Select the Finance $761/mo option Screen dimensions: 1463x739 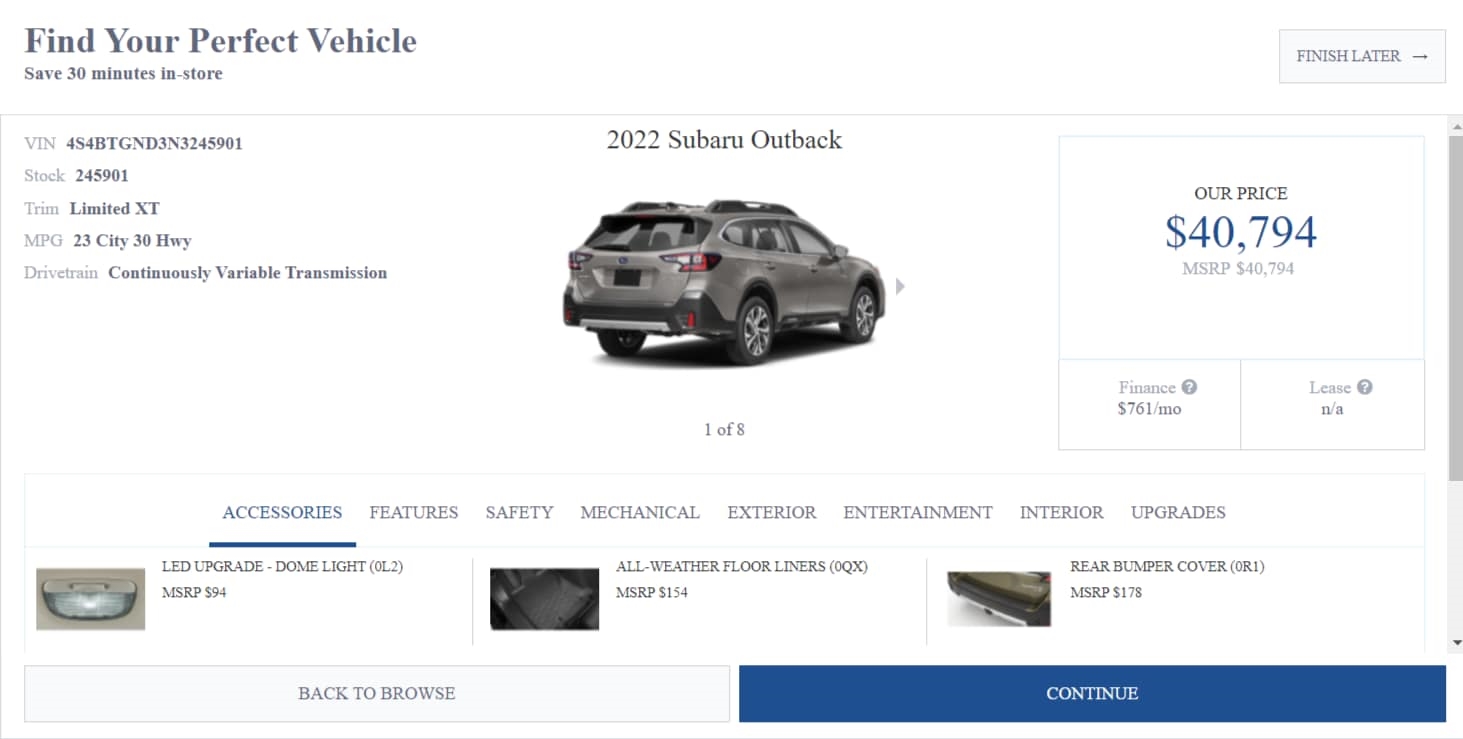1149,404
